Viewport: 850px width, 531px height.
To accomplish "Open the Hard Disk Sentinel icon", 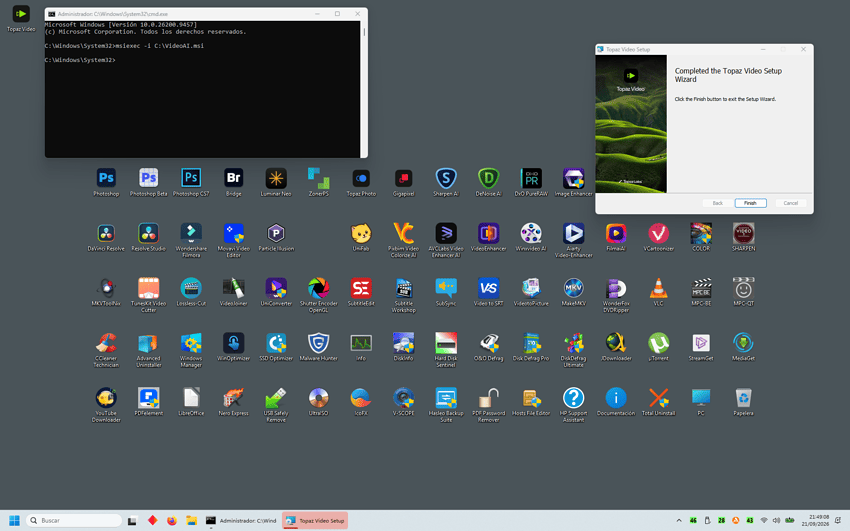I will pyautogui.click(x=446, y=350).
